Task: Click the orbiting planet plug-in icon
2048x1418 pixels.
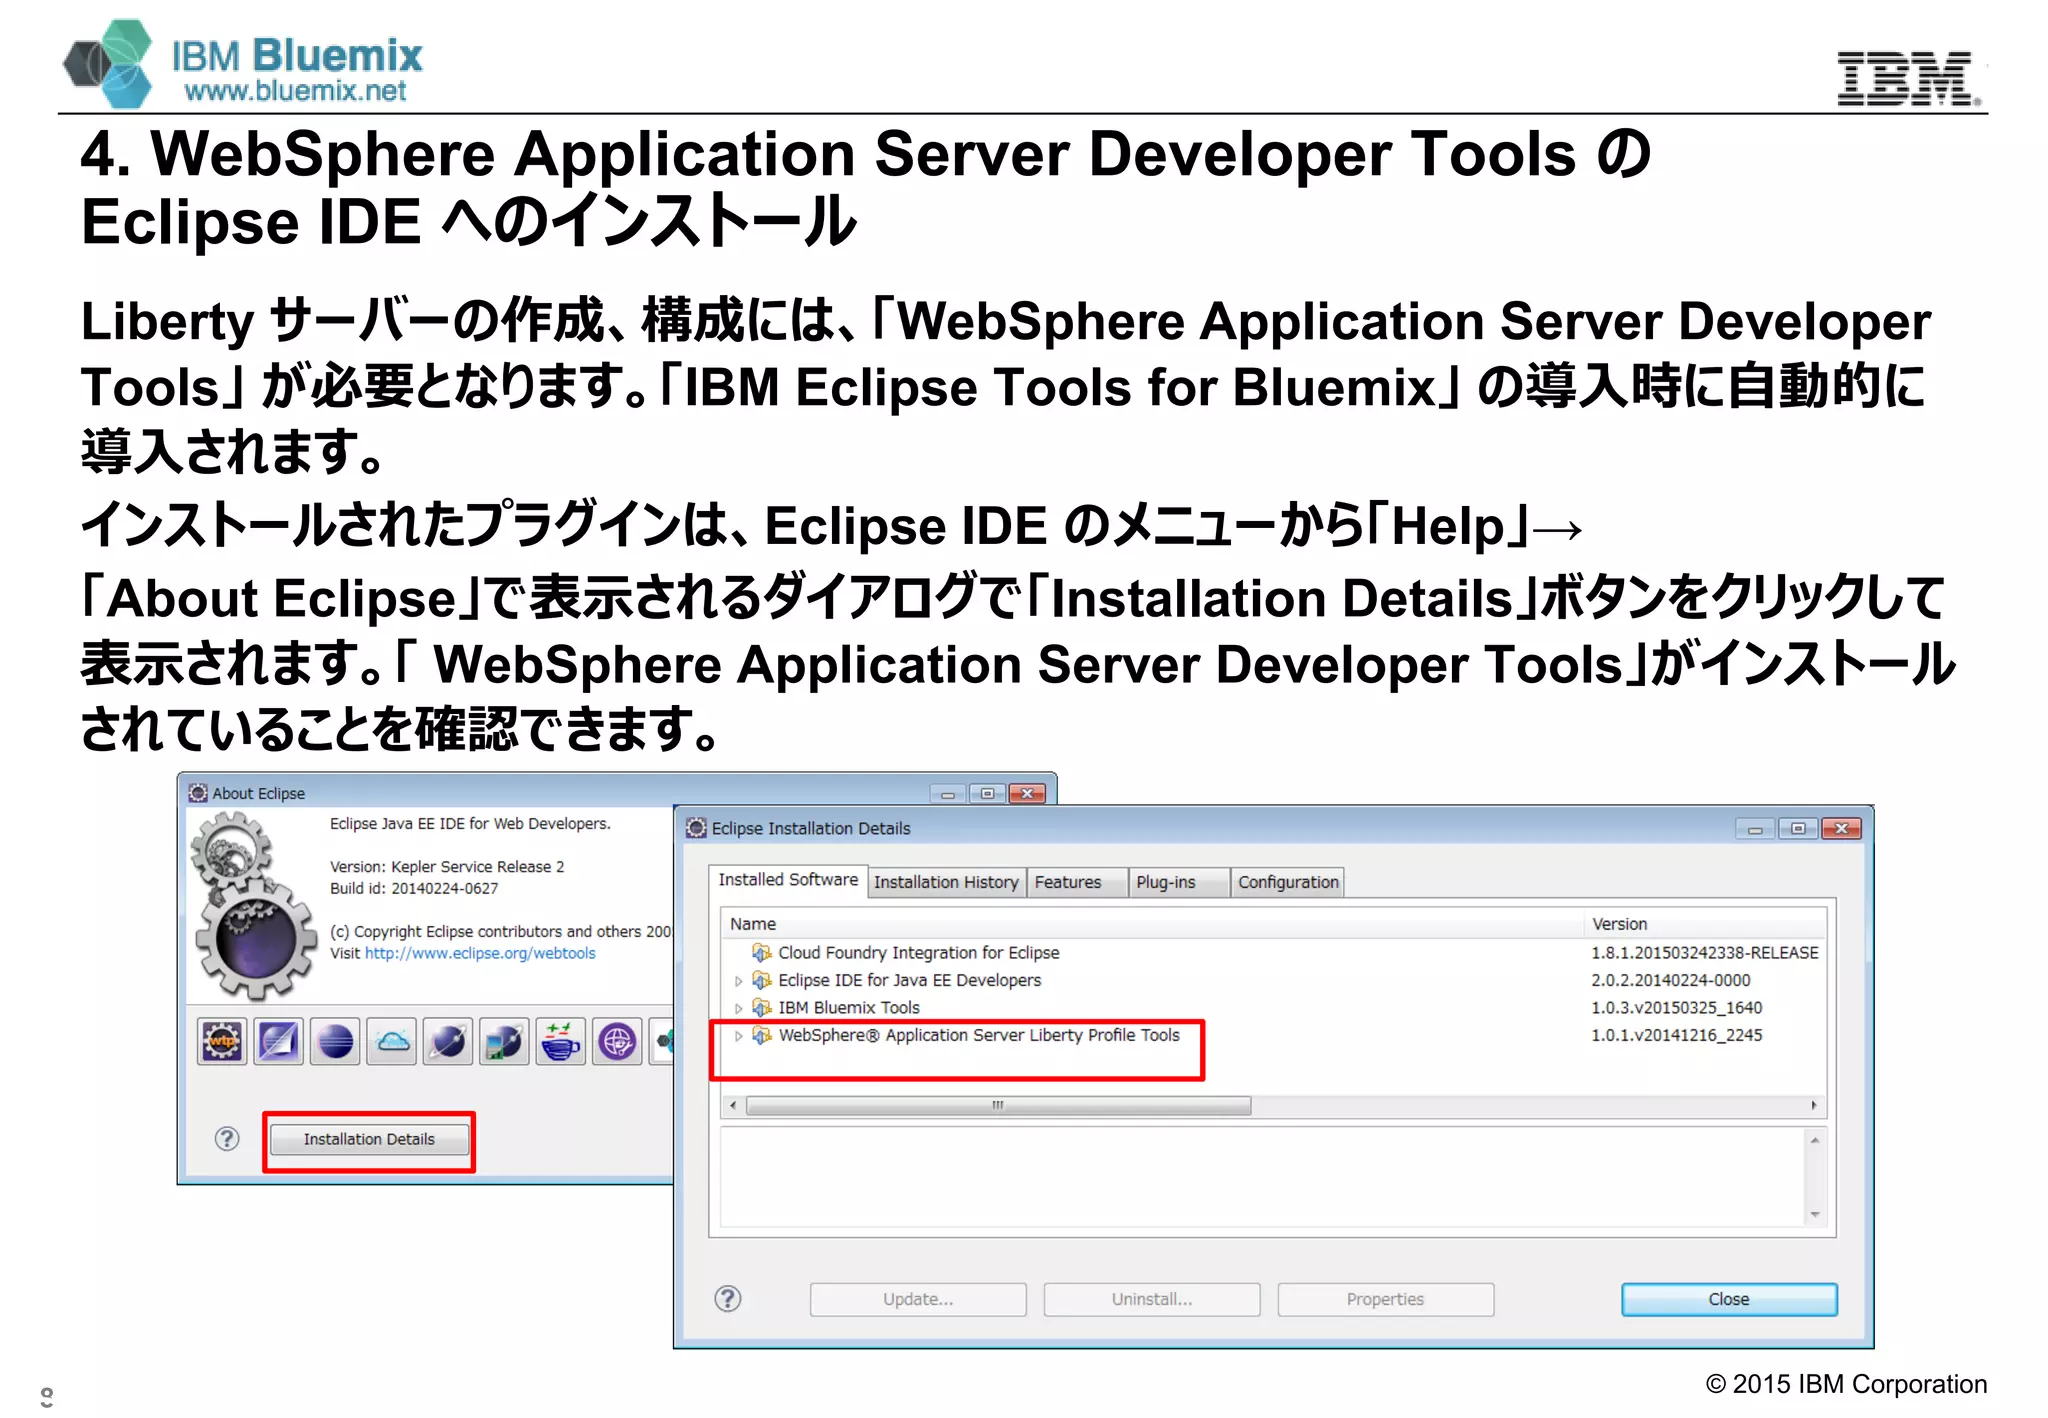Action: 448,1042
